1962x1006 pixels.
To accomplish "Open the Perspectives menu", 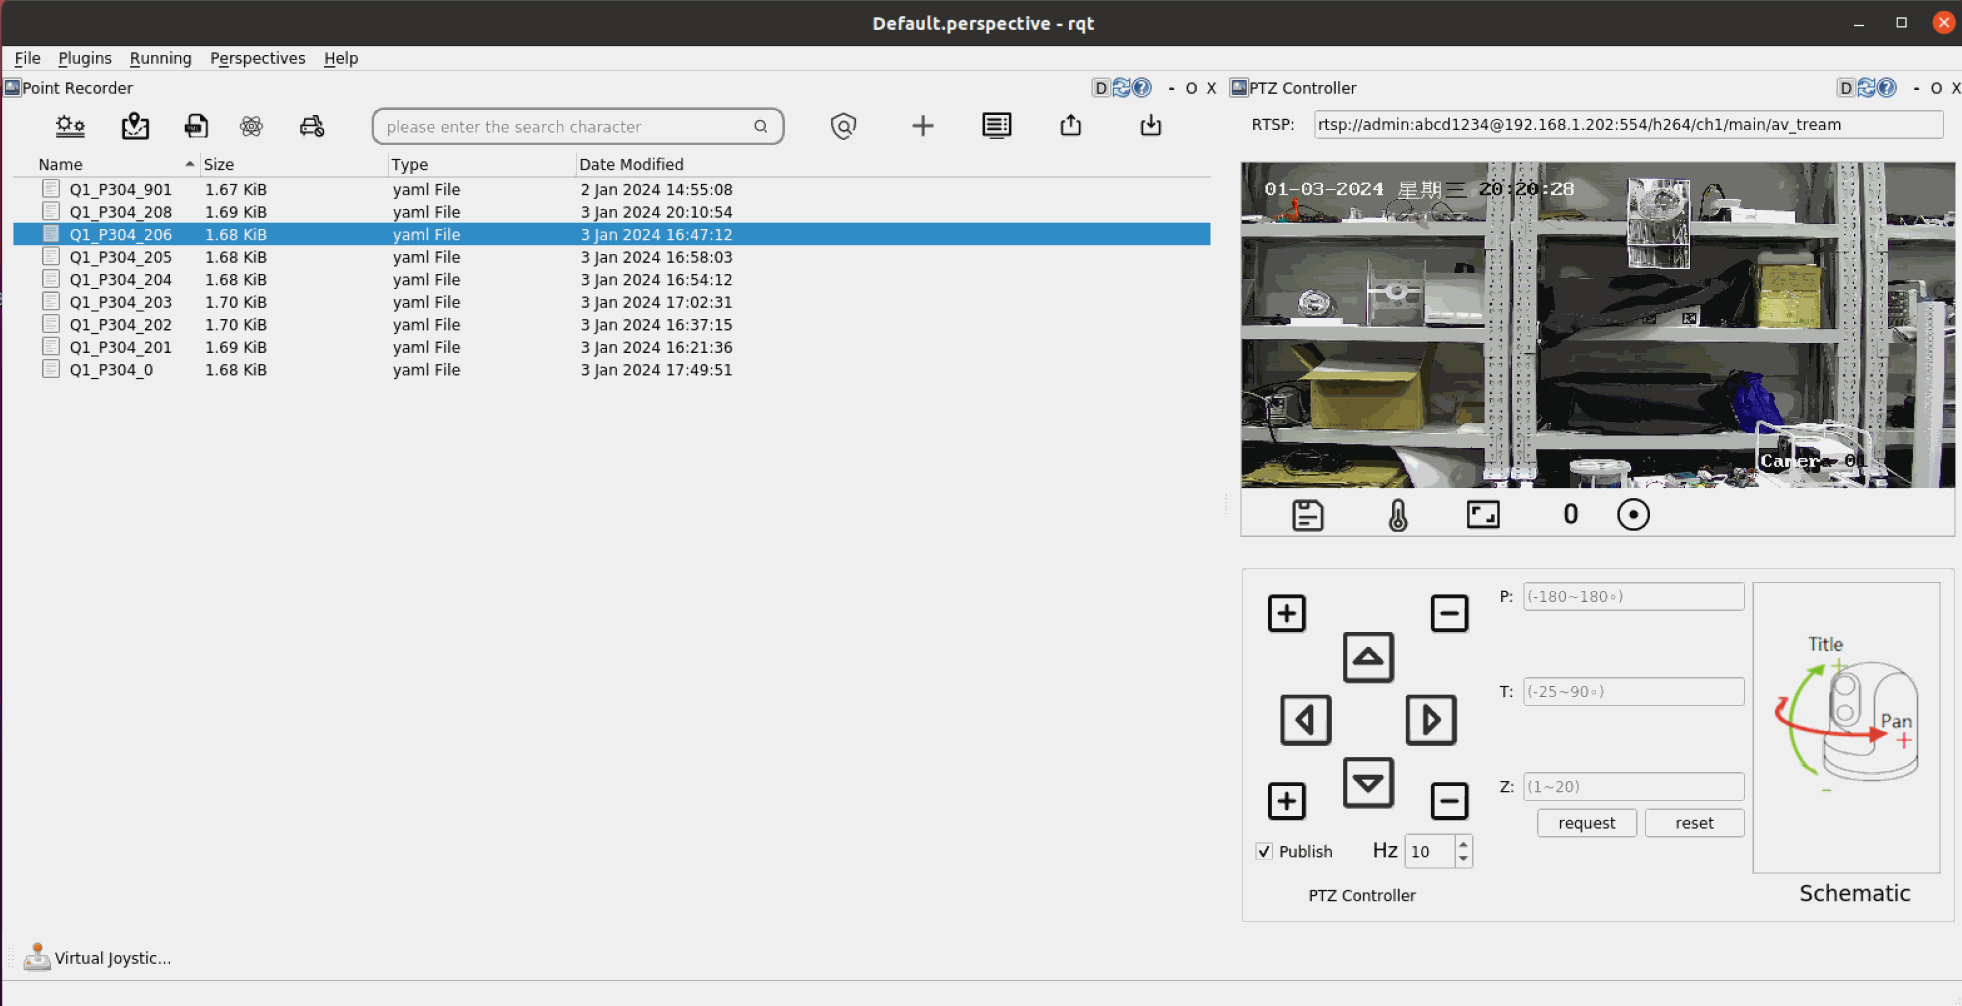I will 257,58.
